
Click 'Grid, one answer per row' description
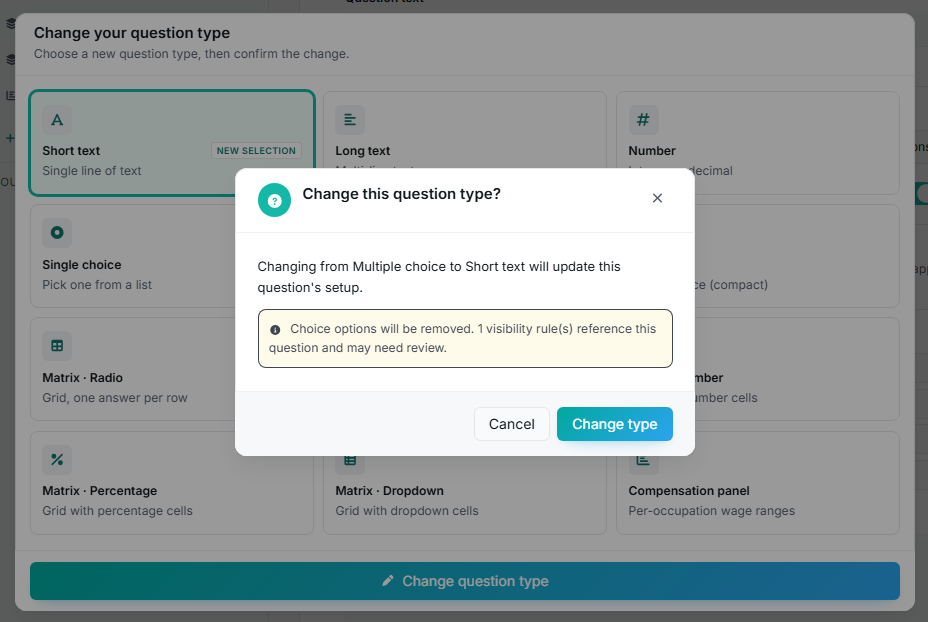115,398
